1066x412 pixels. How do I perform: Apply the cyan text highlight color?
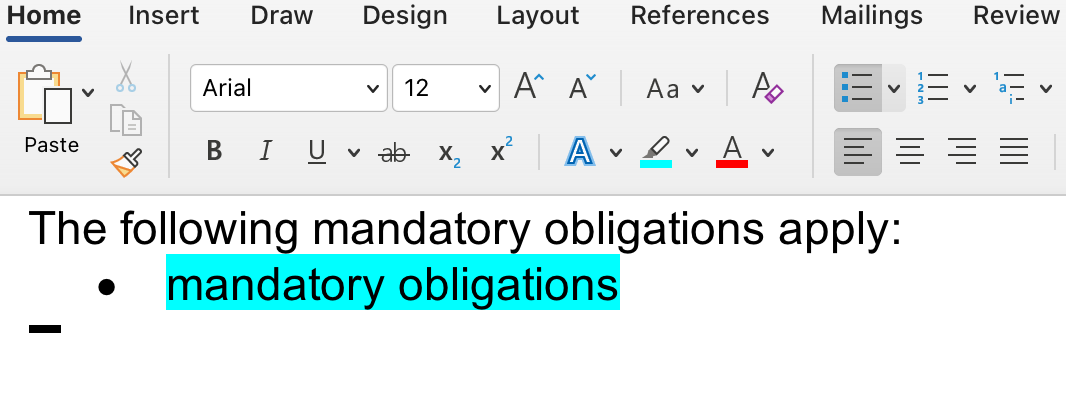click(x=656, y=152)
